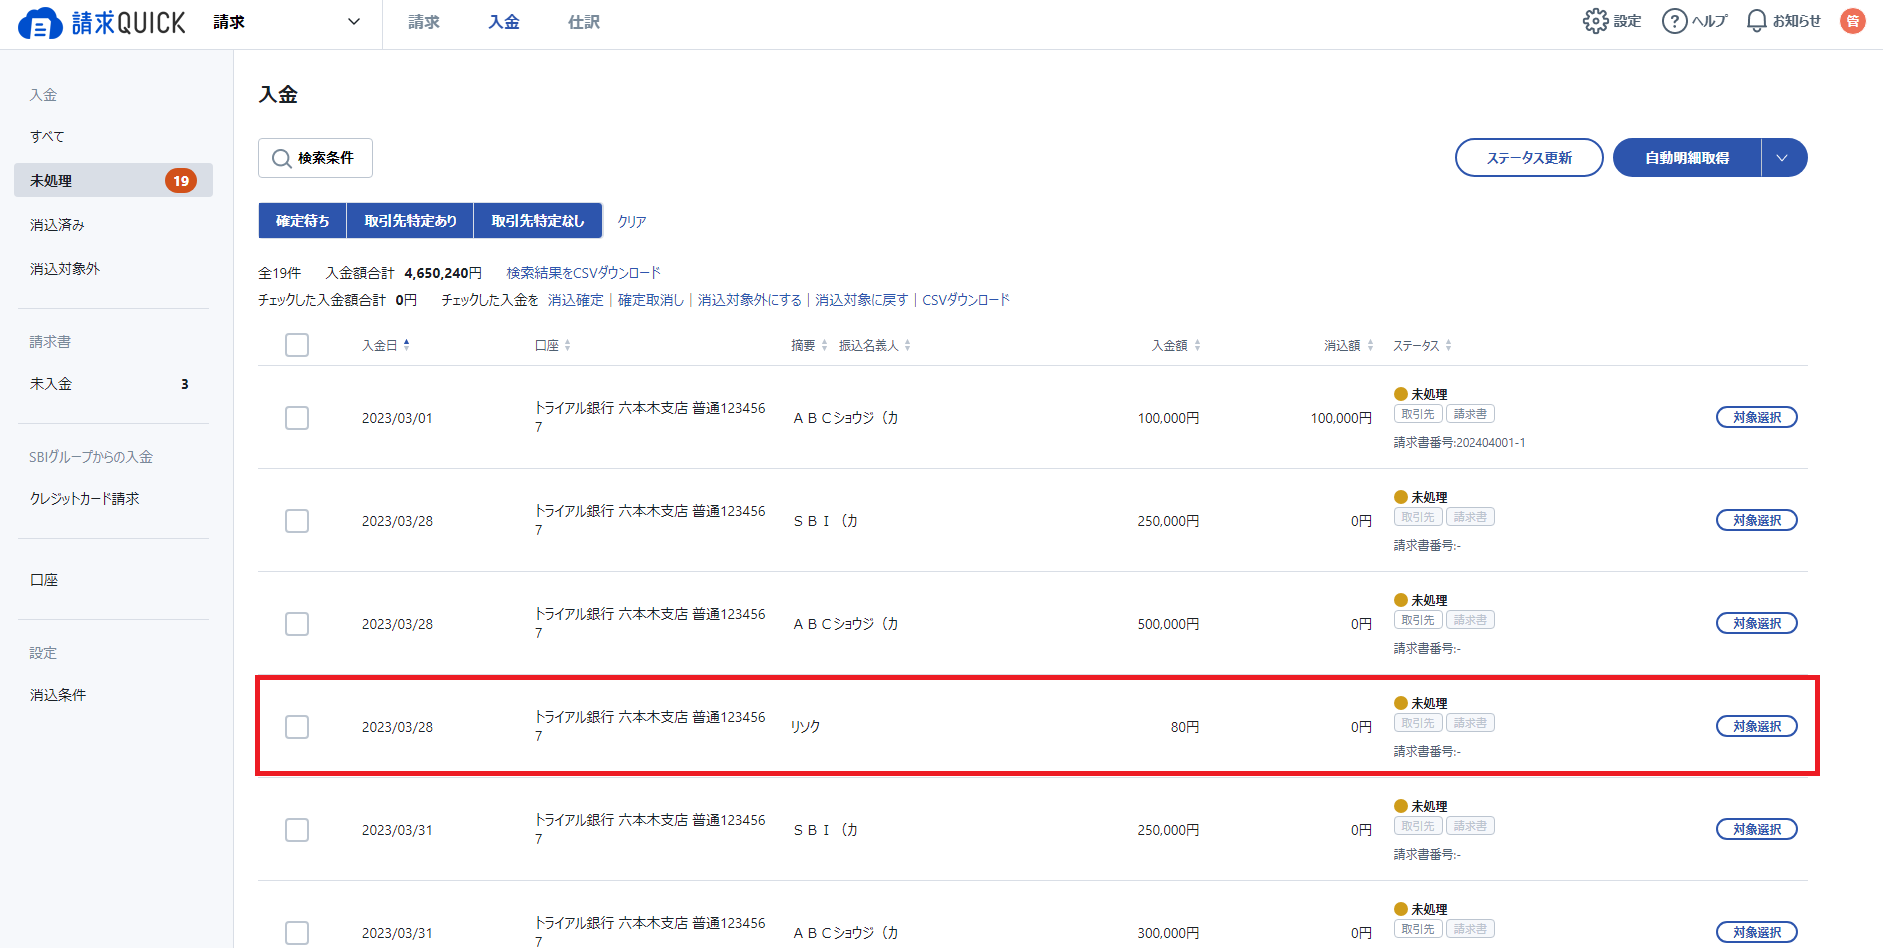The image size is (1883, 948).
Task: Click 対象選択 for the リソク 80円 row
Action: [x=1757, y=726]
